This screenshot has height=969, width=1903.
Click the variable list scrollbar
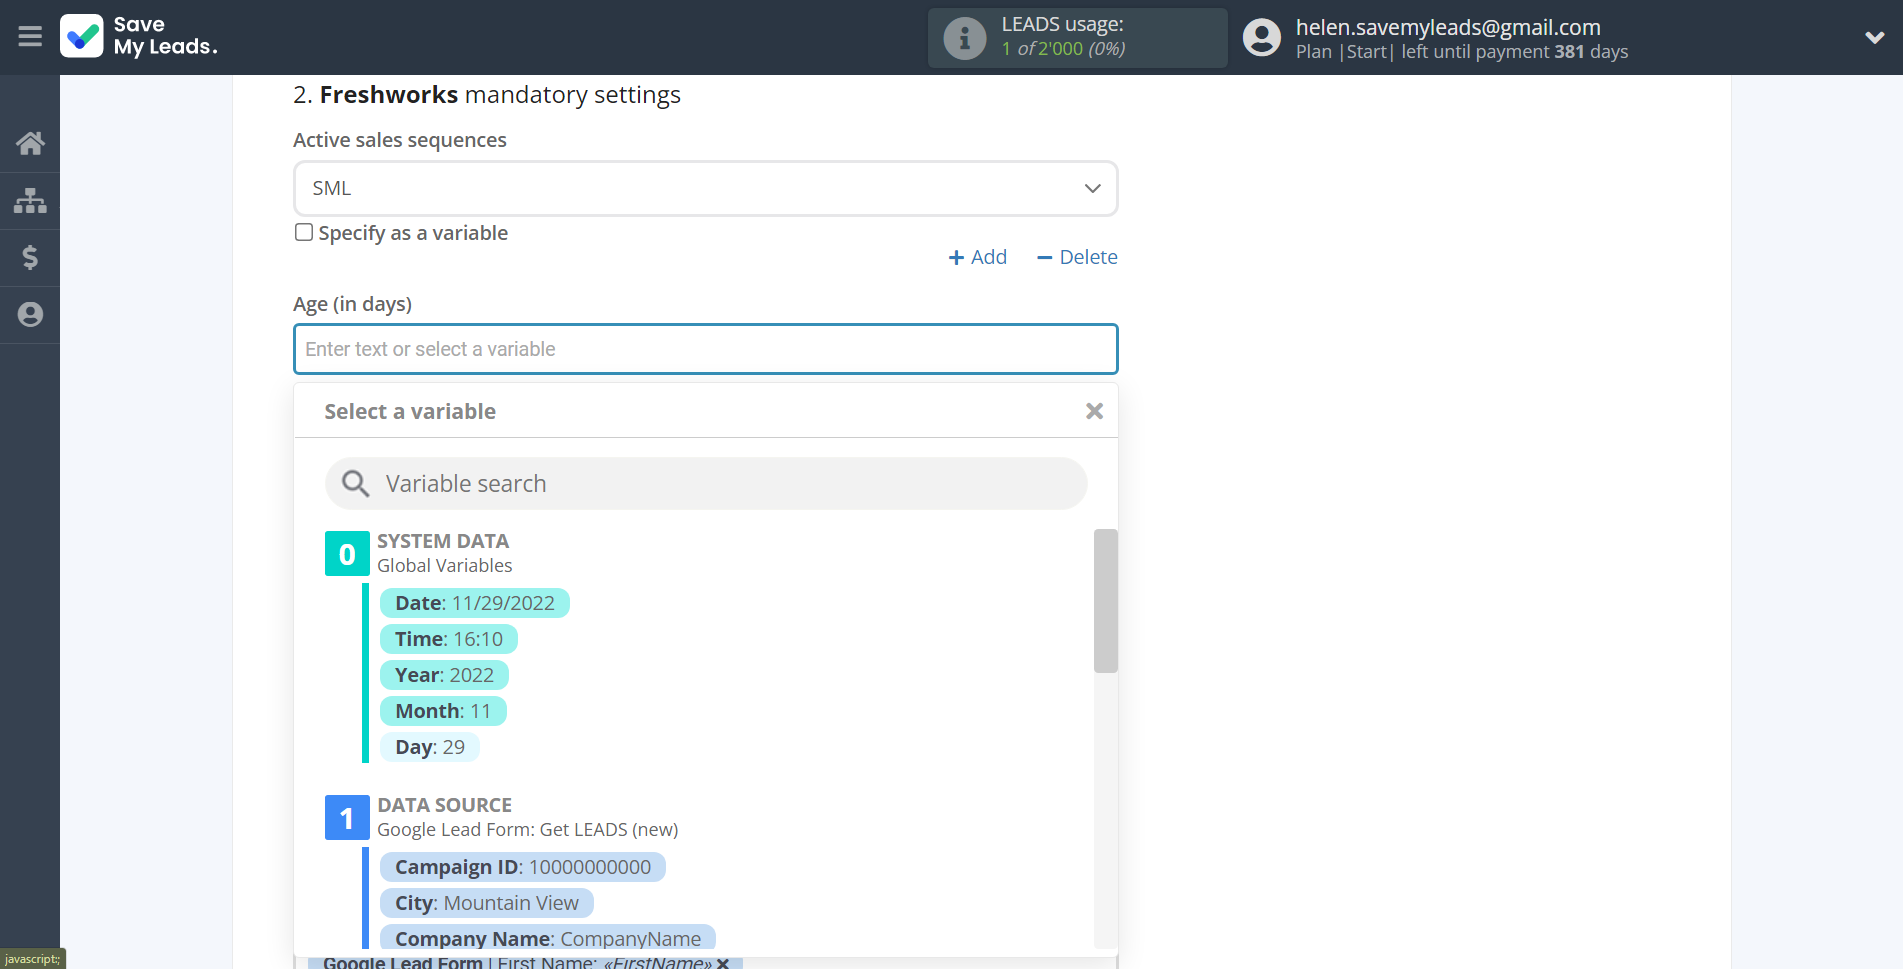point(1105,601)
